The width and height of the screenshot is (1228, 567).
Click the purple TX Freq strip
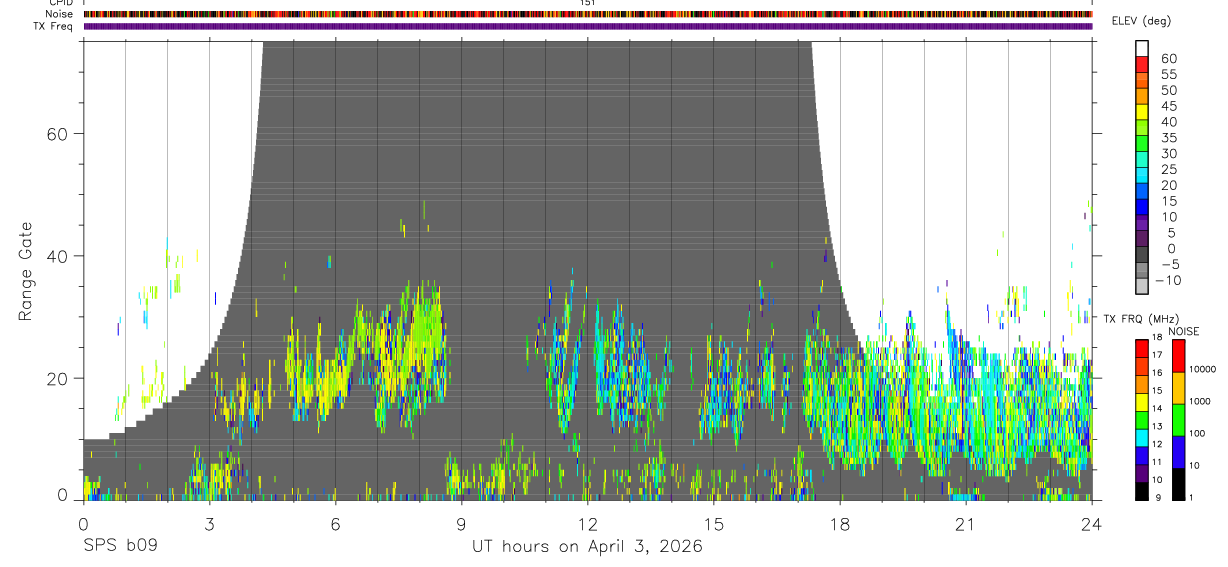[x=588, y=26]
